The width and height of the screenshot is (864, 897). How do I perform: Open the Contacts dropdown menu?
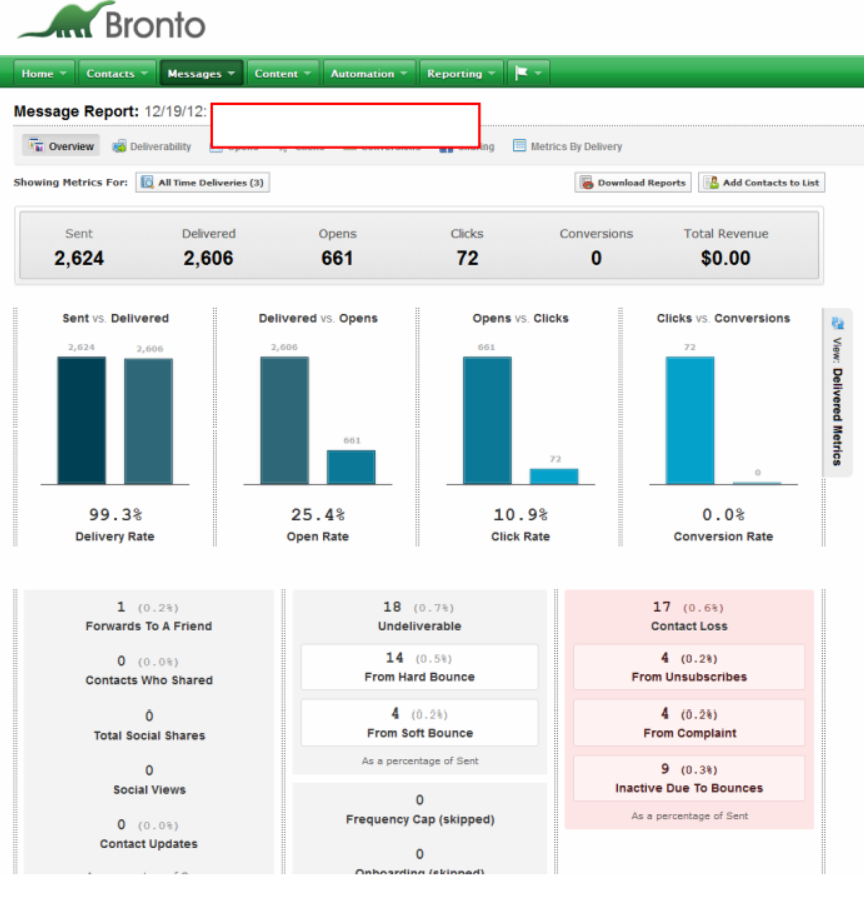click(117, 73)
